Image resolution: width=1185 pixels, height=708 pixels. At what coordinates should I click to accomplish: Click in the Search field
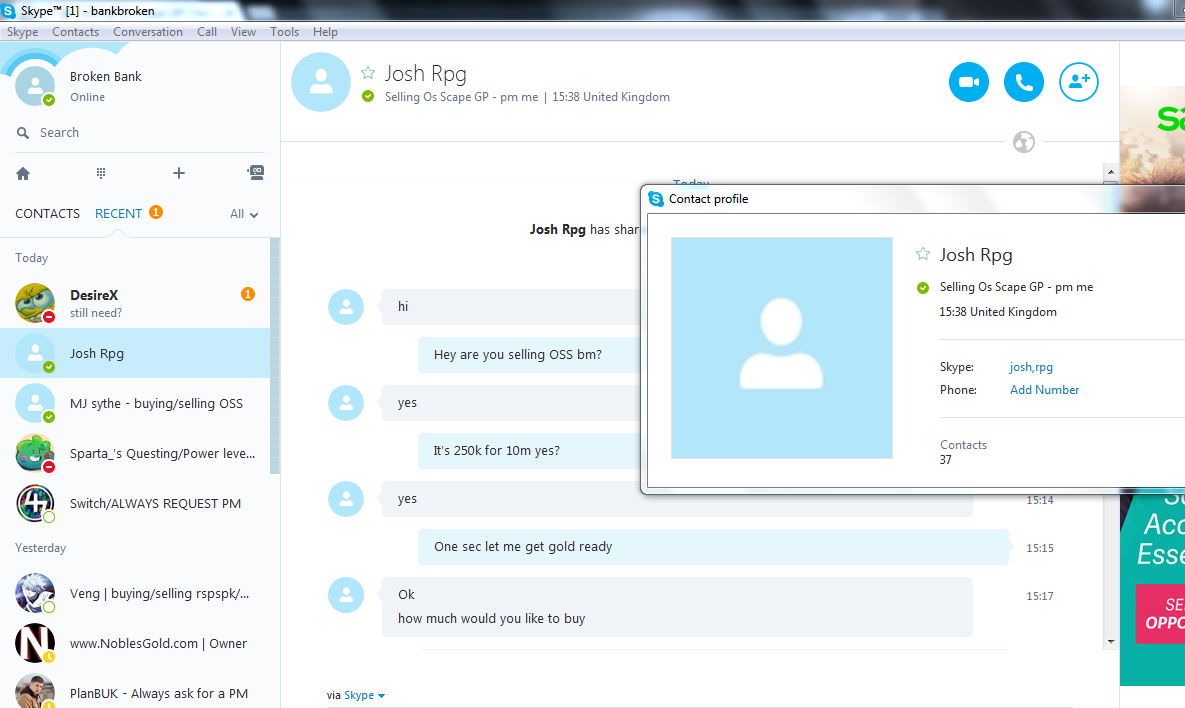coord(140,133)
